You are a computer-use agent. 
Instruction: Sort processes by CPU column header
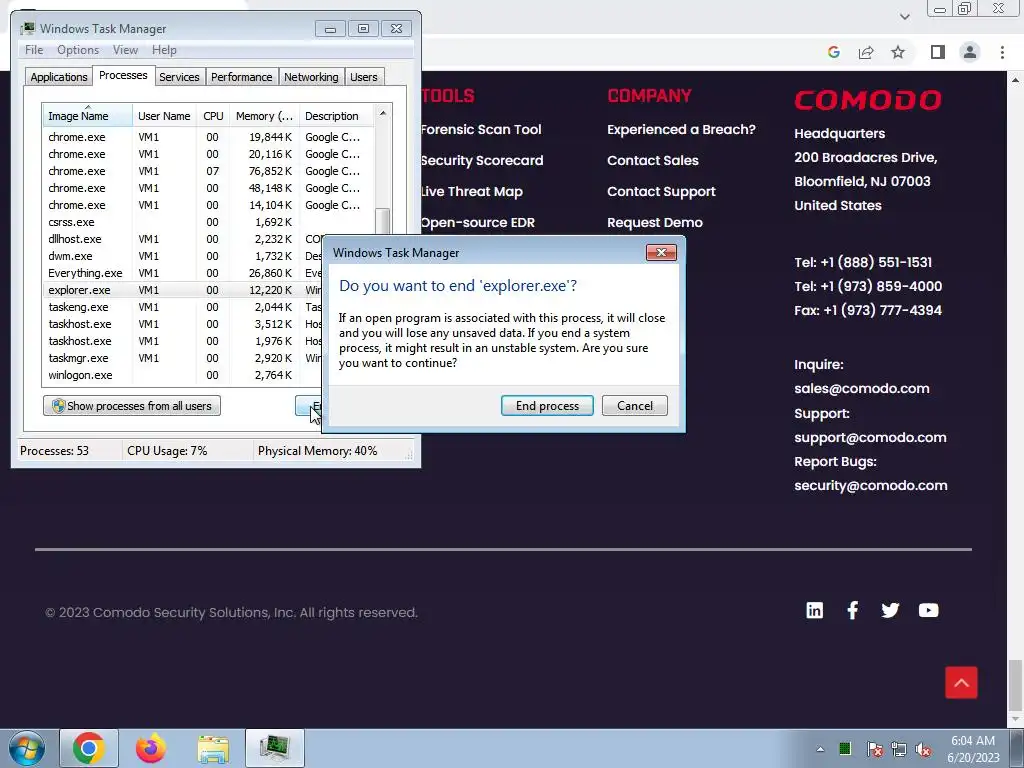pos(213,116)
